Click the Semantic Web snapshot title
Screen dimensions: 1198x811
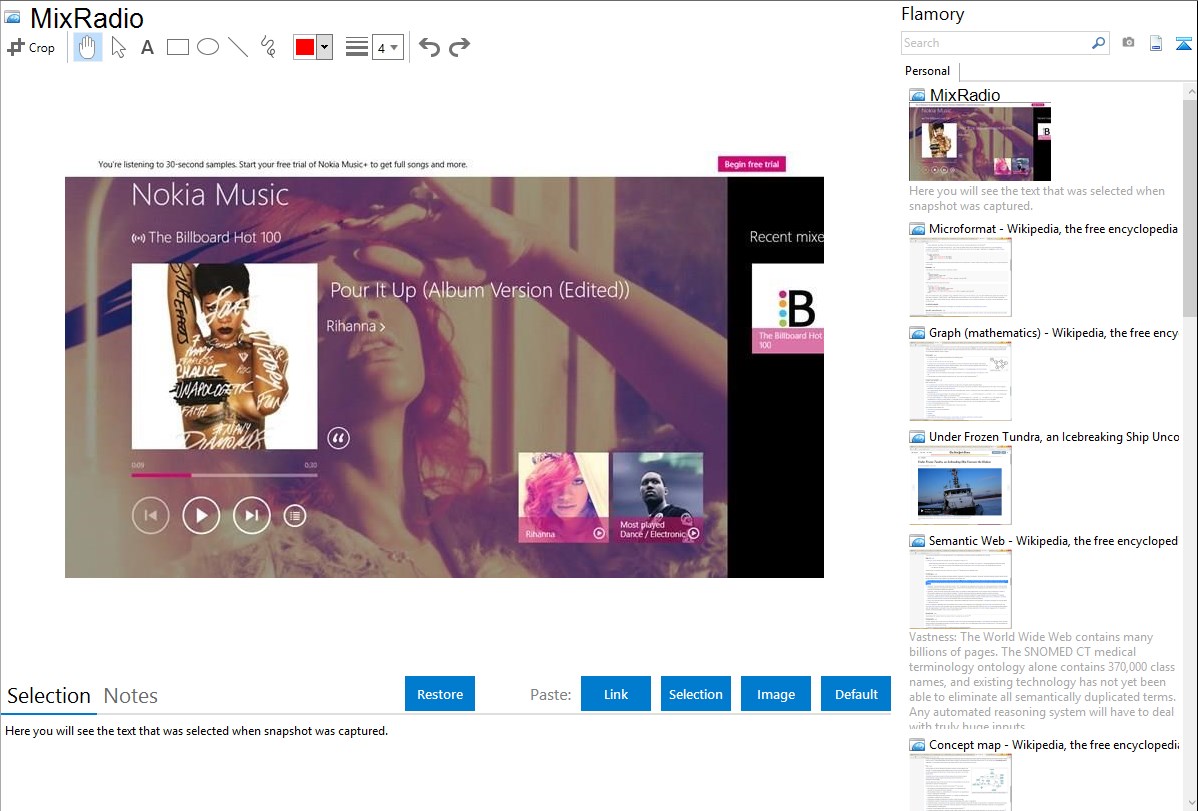pyautogui.click(x=1053, y=540)
